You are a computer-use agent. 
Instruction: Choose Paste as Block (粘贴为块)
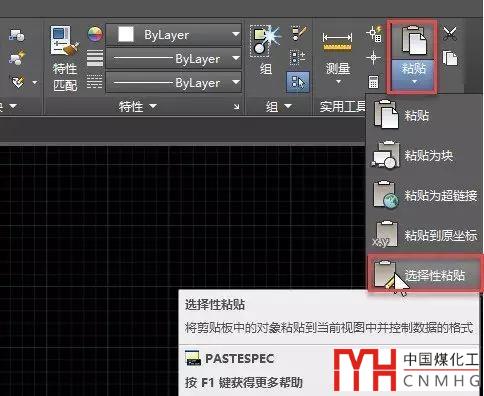point(424,155)
